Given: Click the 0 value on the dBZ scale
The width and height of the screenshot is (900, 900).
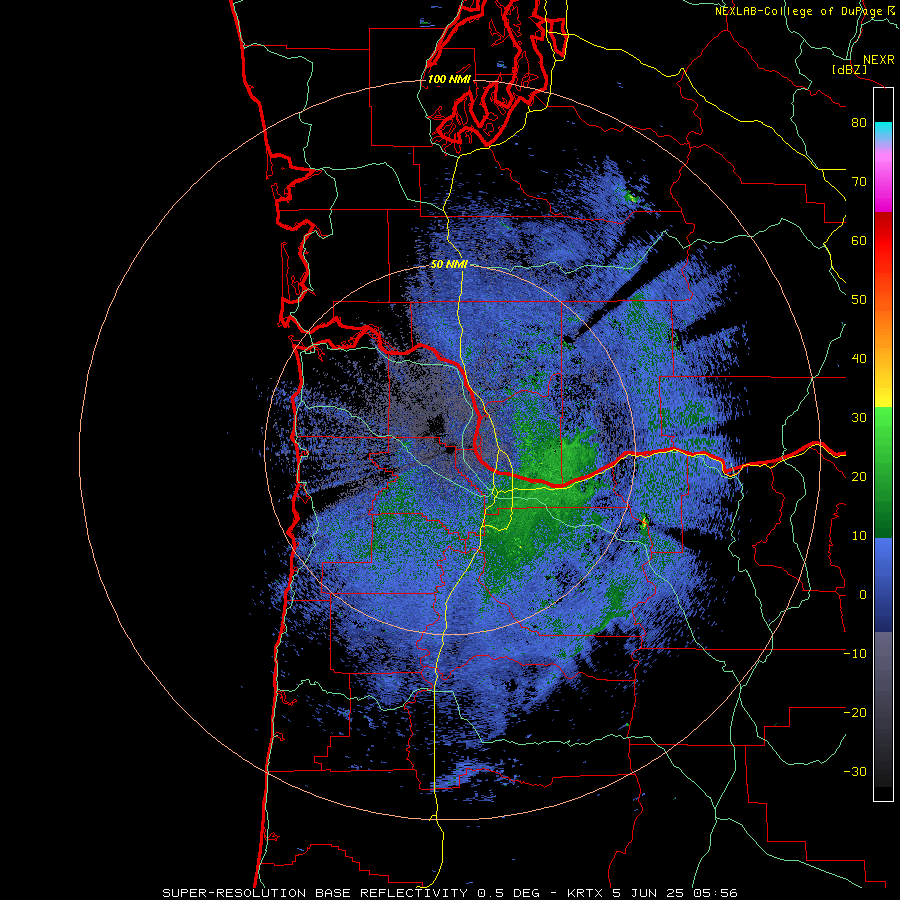Looking at the screenshot, I should [x=862, y=595].
